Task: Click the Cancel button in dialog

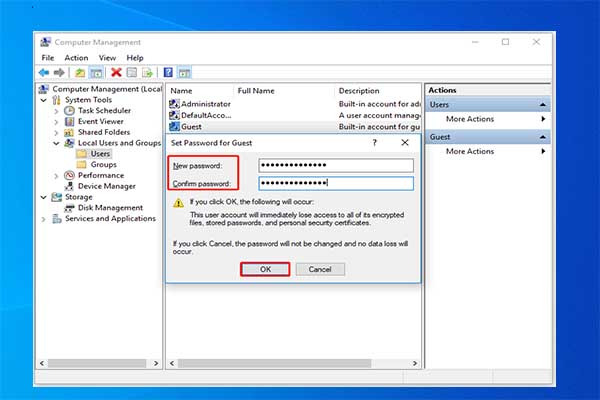Action: 320,269
